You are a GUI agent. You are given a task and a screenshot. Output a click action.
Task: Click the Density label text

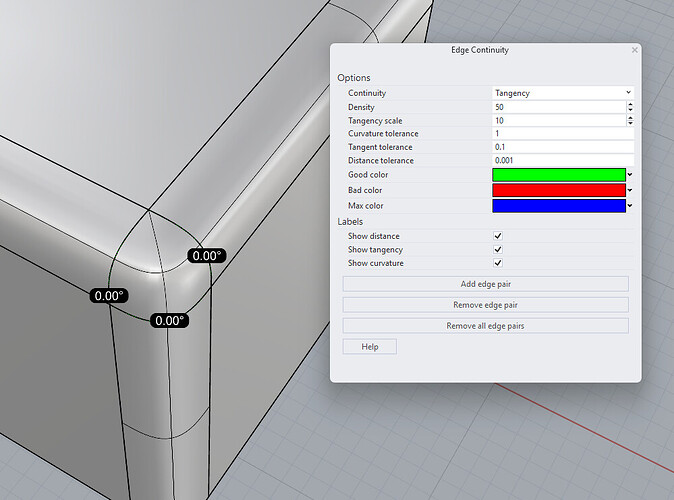click(x=361, y=107)
